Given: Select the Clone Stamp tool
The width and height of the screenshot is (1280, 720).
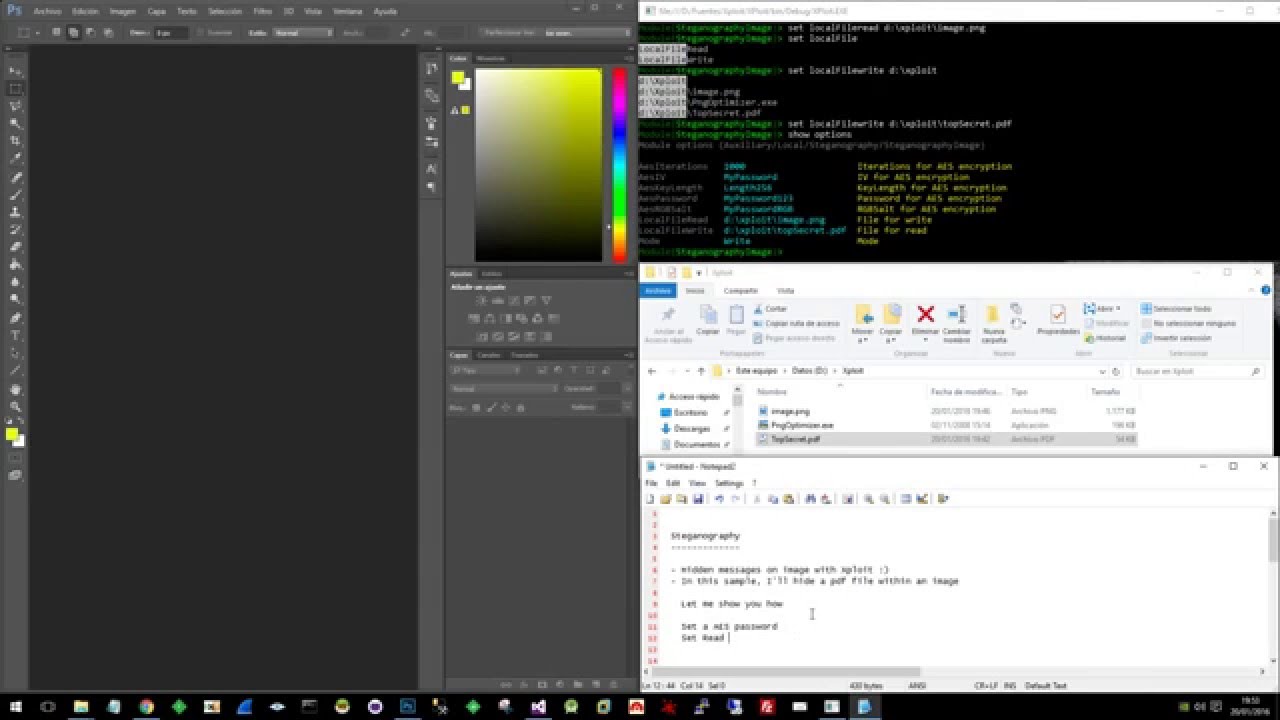Looking at the screenshot, I should (x=15, y=212).
